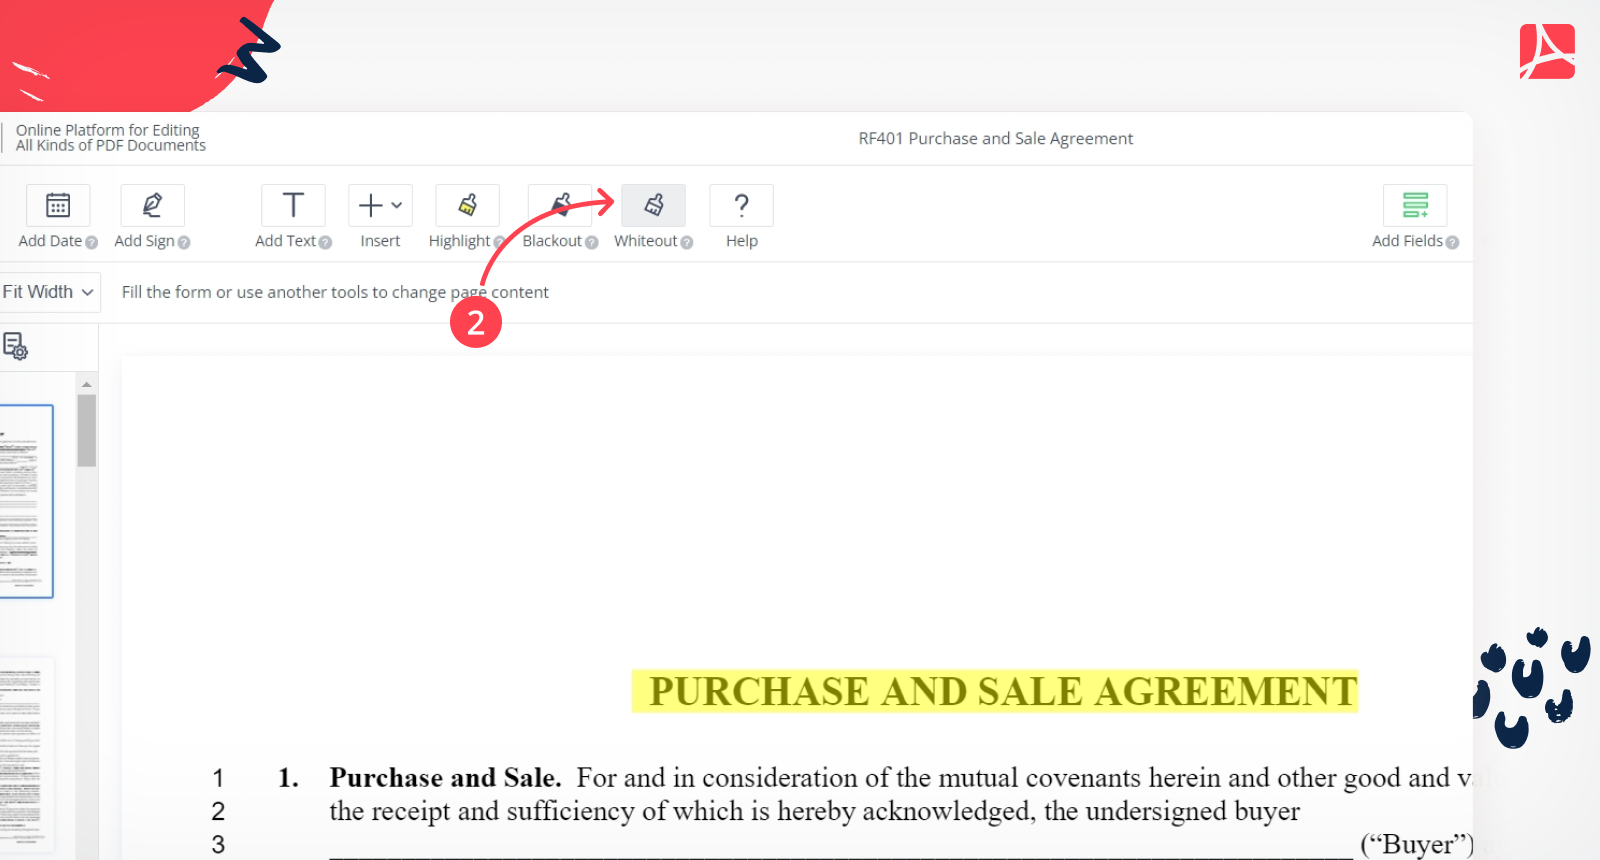Screen dimensions: 1600x860
Task: Select the Blackout tool
Action: (x=560, y=205)
